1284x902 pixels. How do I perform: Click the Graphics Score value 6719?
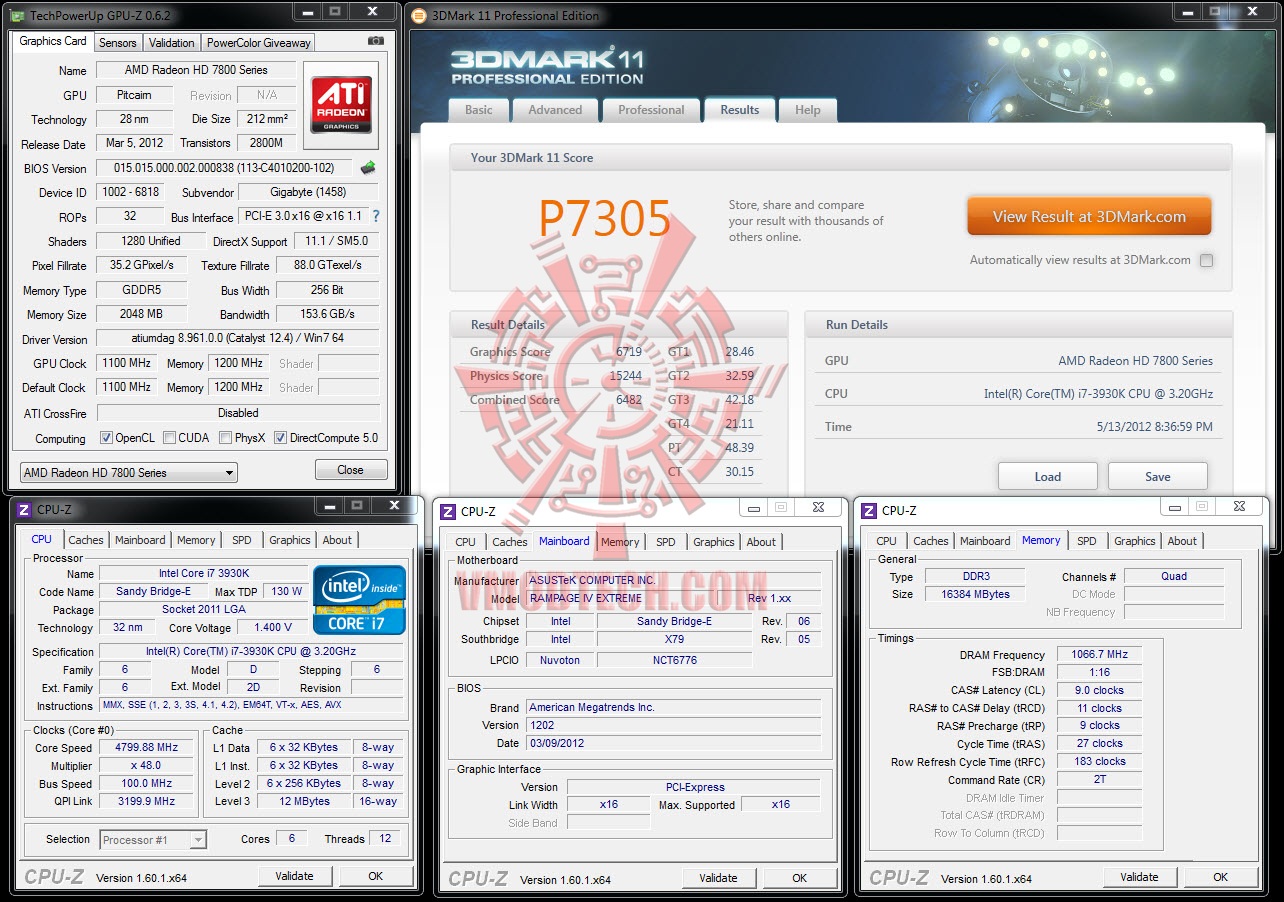[629, 352]
